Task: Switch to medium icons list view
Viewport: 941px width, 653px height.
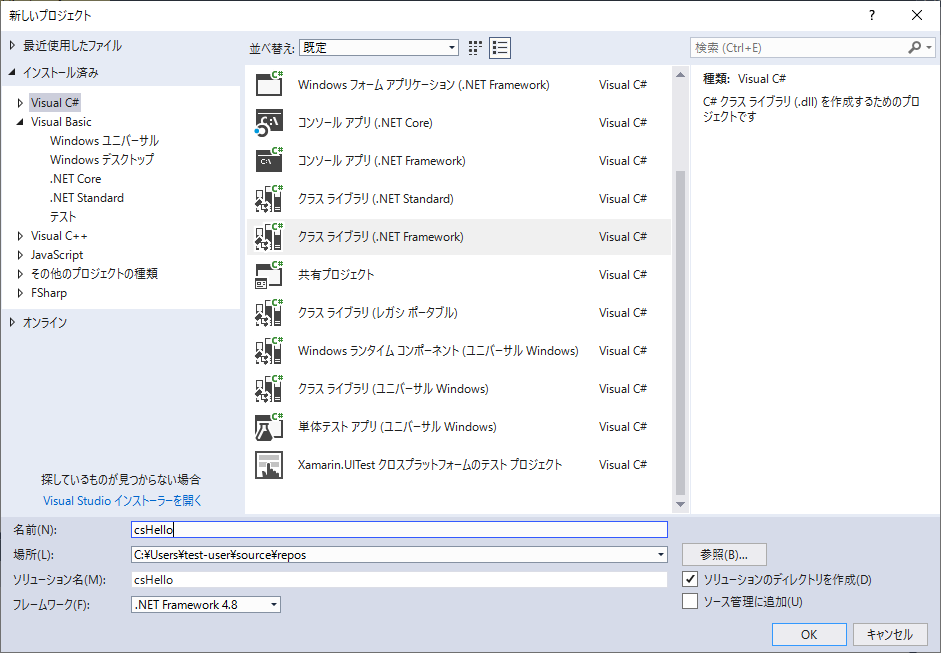Action: 500,48
